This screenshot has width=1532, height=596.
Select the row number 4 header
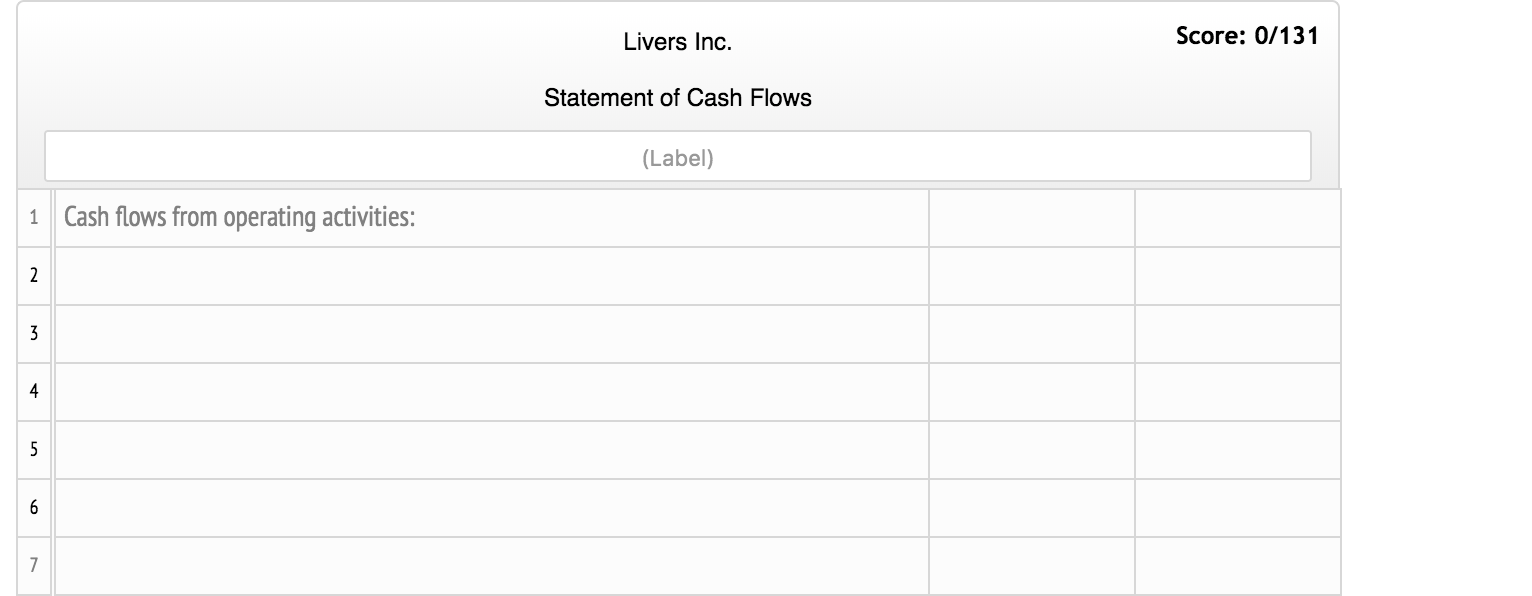(33, 391)
